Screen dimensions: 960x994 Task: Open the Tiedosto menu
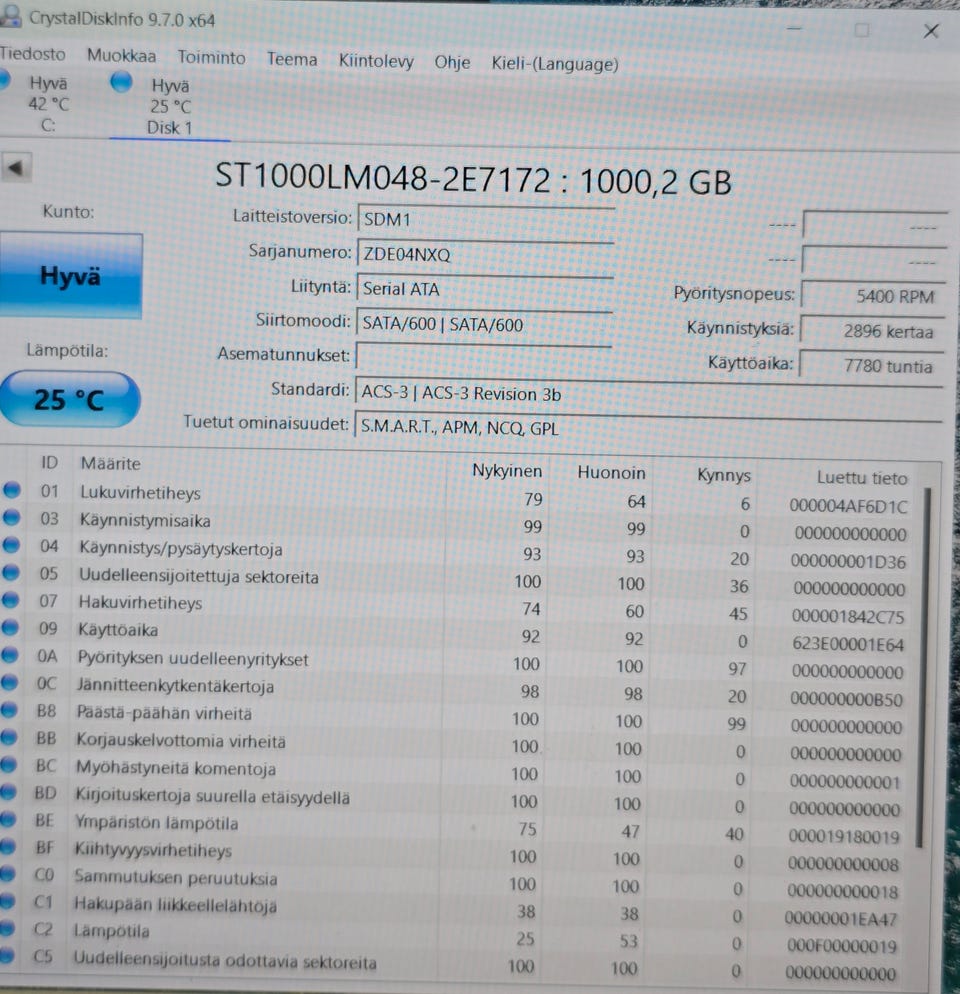(x=32, y=54)
